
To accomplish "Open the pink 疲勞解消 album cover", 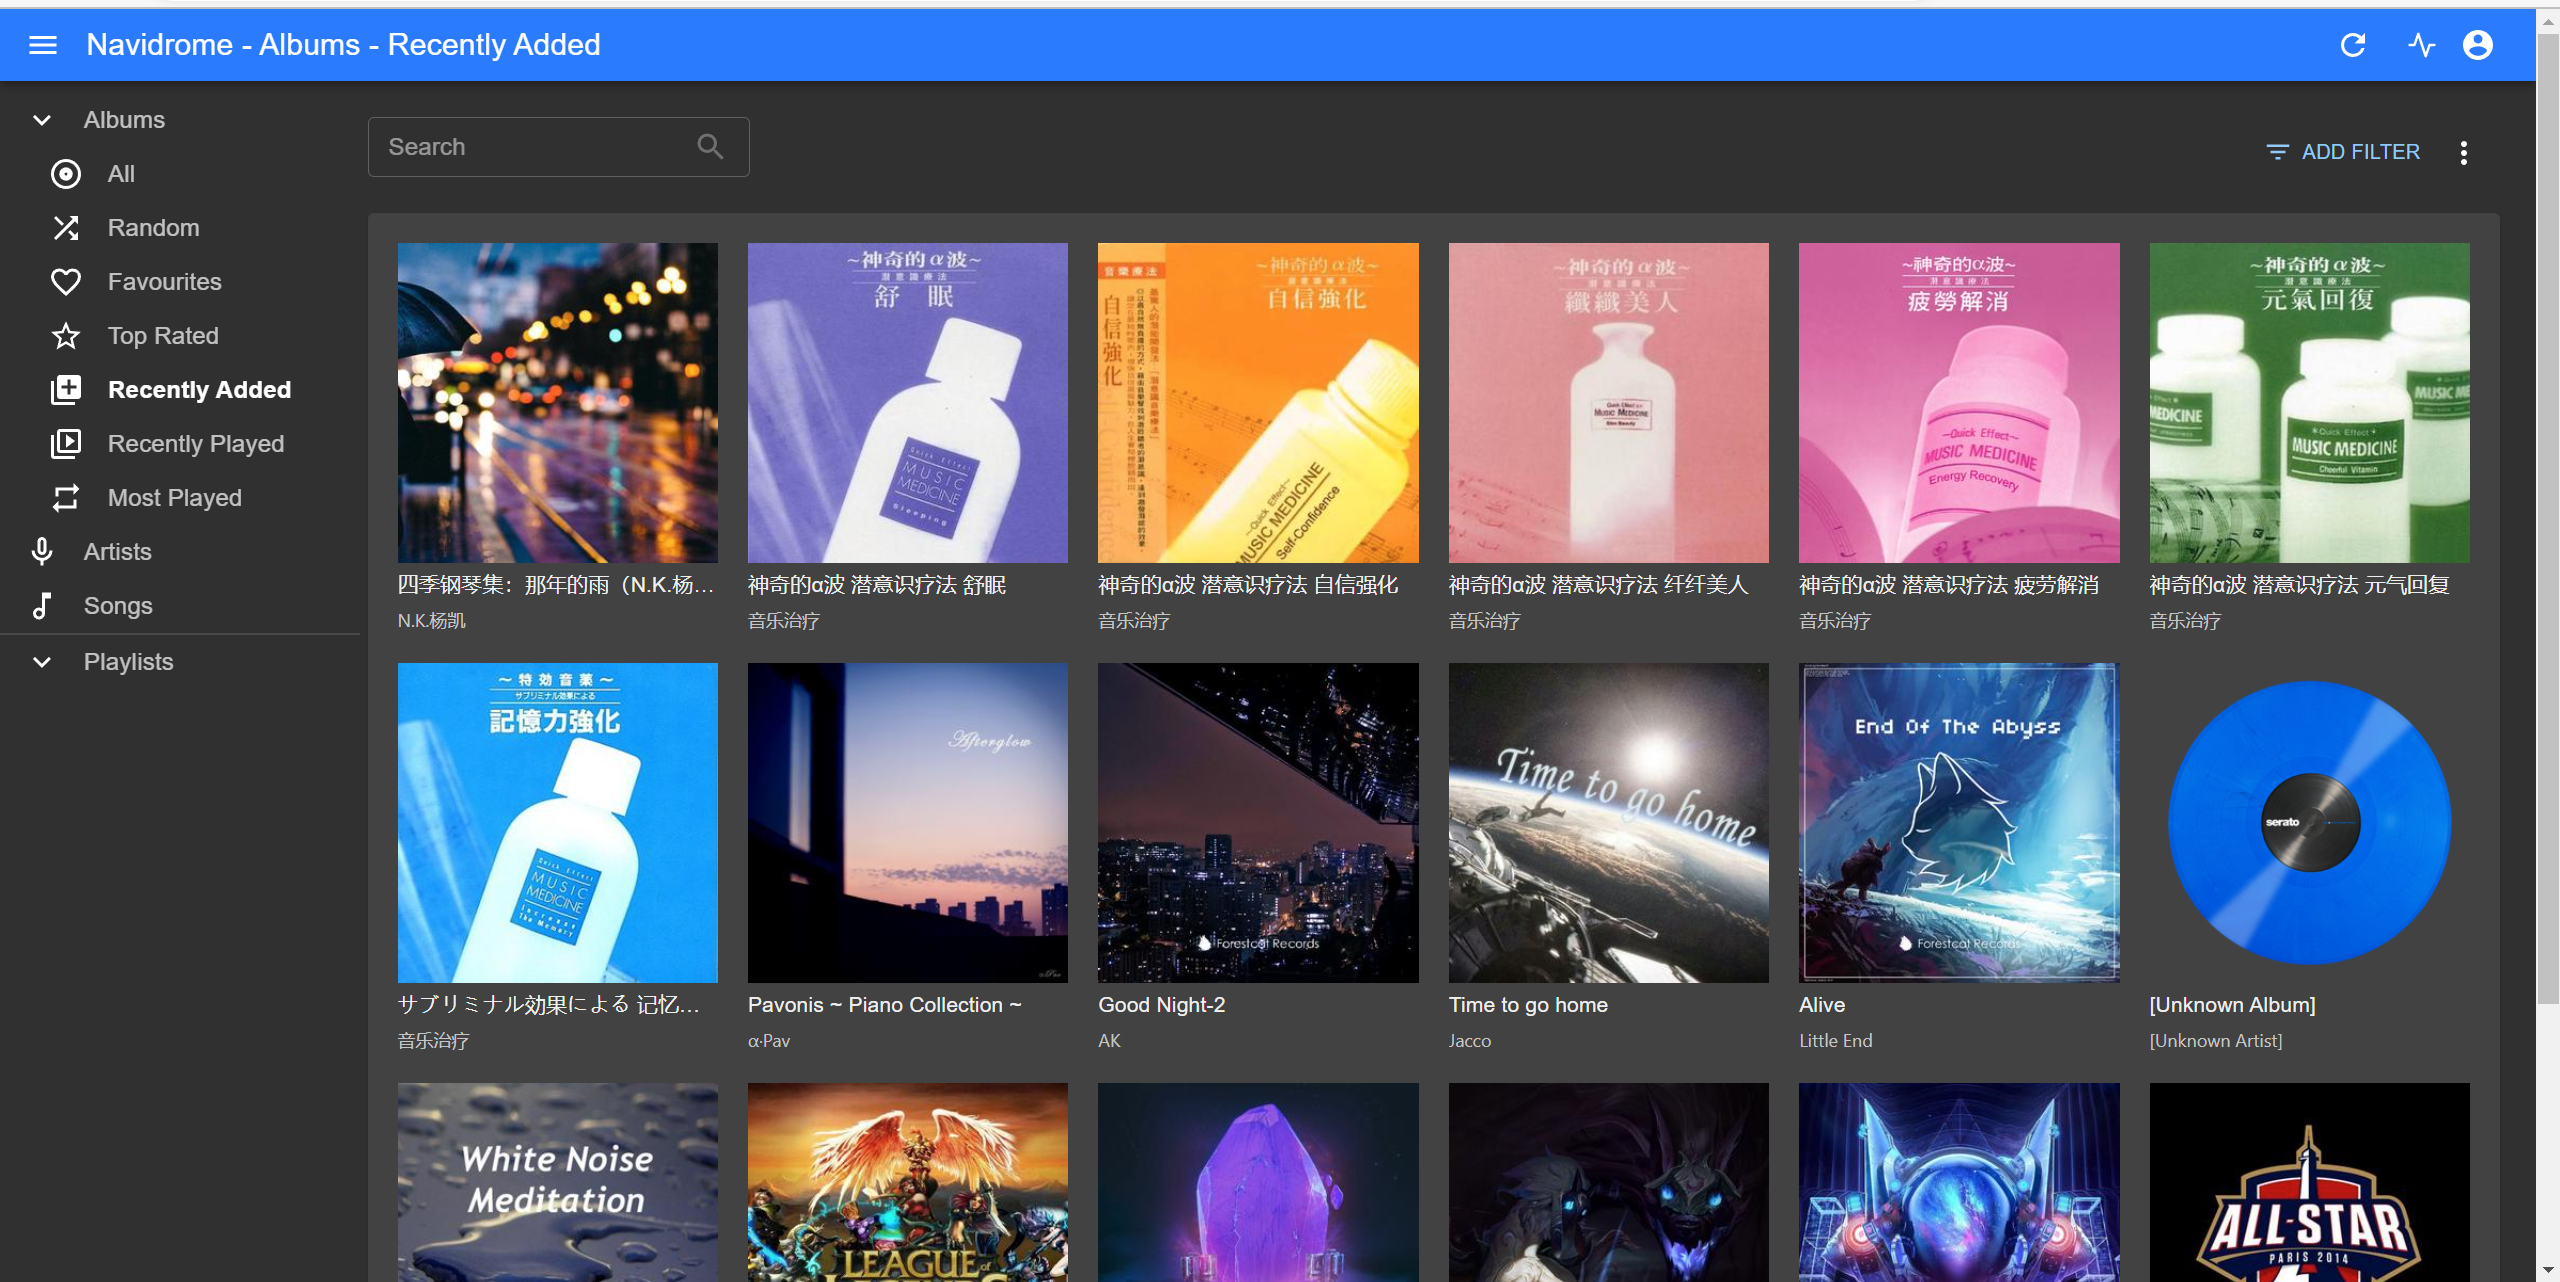I will [1959, 403].
